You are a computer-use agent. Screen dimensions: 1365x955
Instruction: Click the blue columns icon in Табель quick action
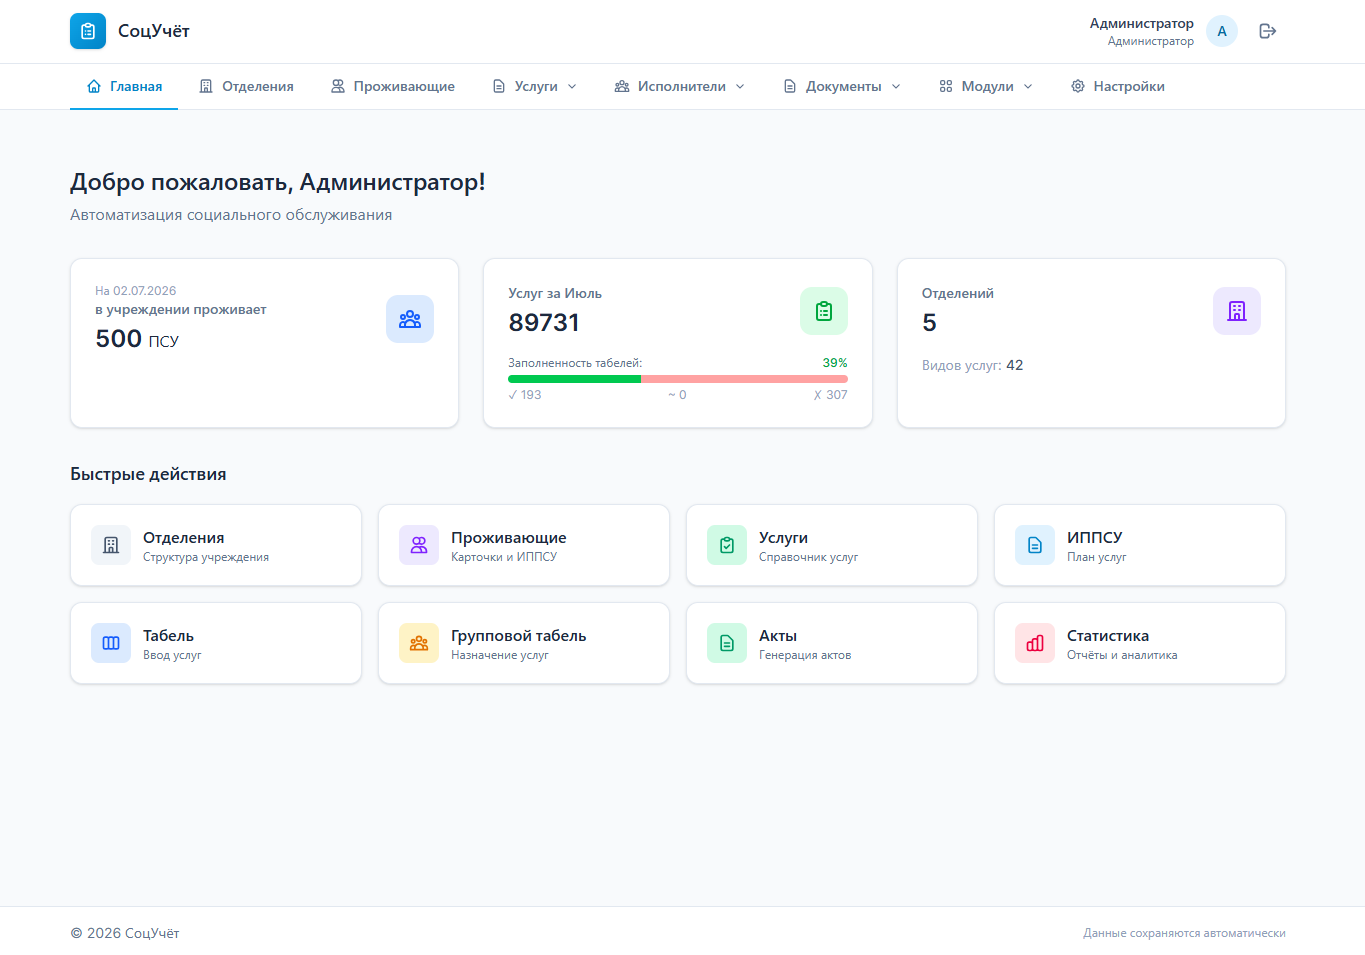coord(111,643)
